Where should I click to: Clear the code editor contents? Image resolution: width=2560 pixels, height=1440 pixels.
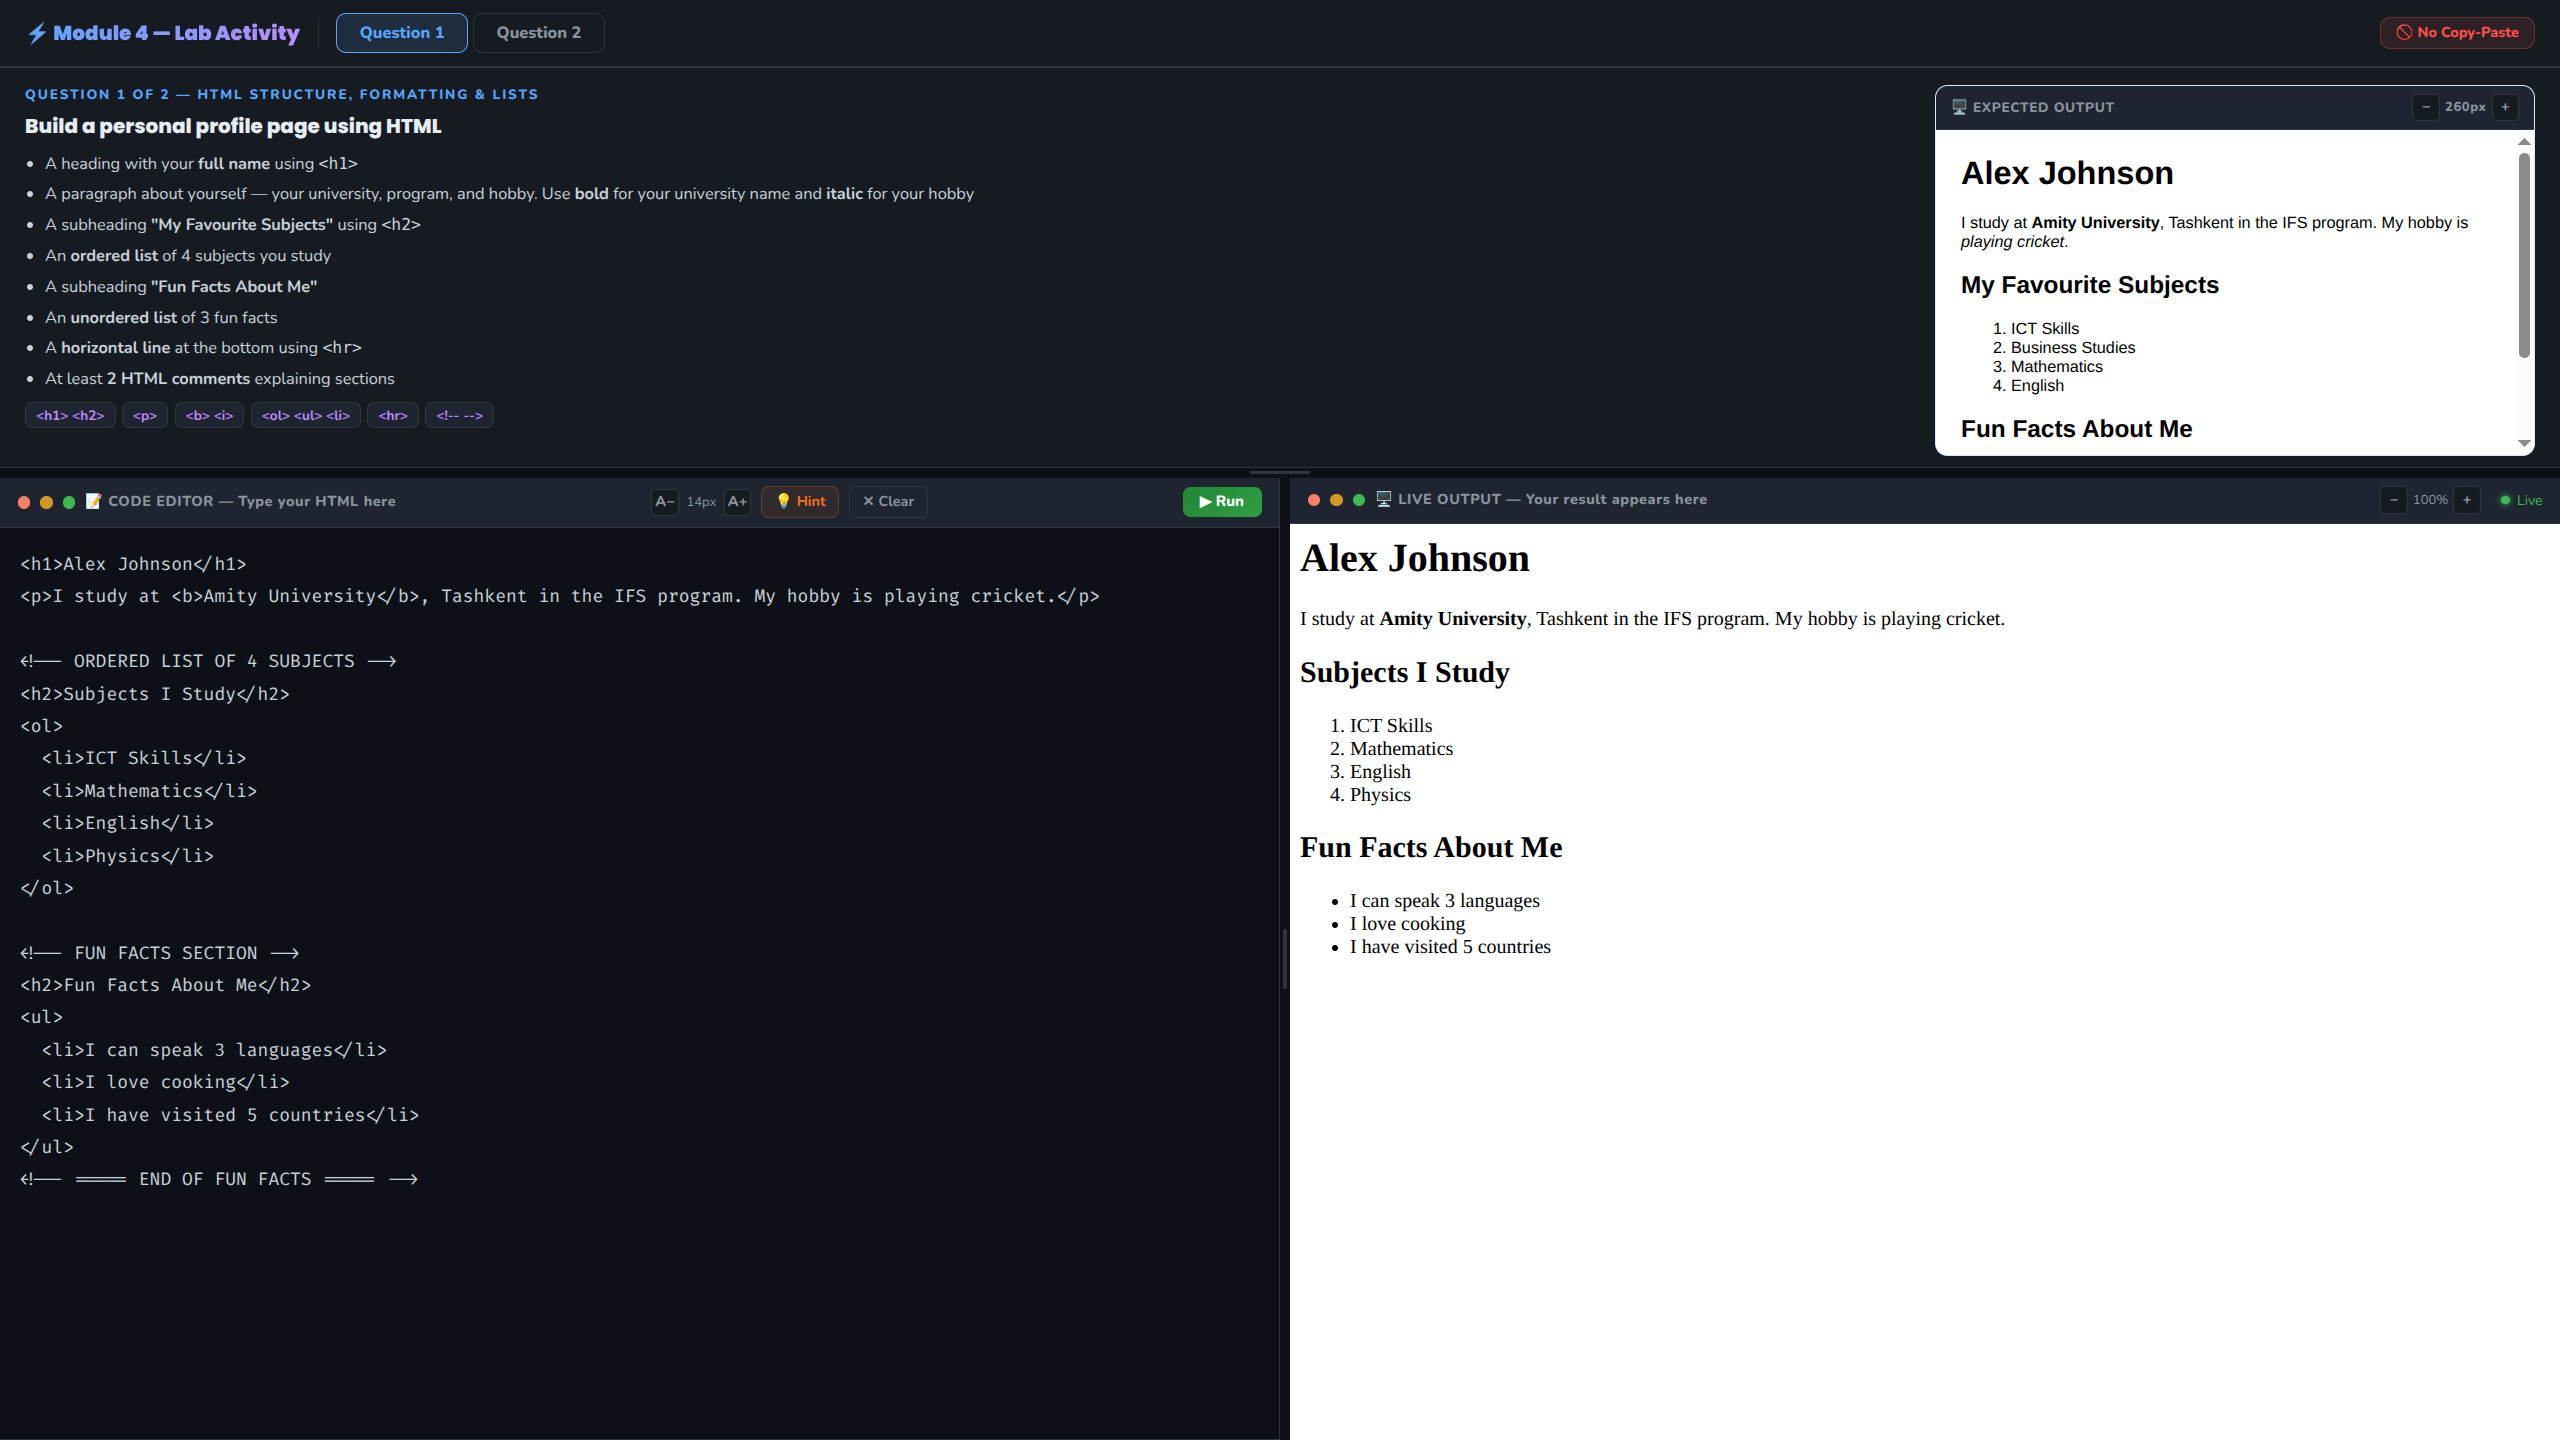(x=888, y=501)
